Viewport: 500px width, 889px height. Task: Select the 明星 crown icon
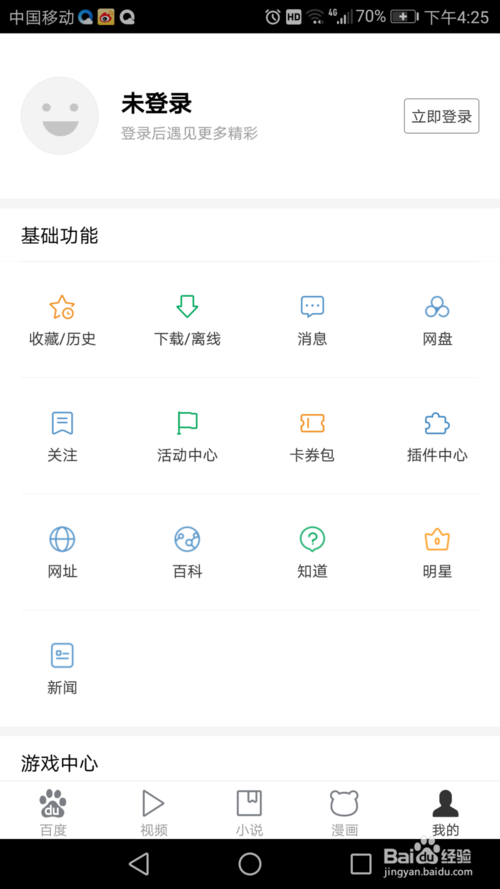437,539
